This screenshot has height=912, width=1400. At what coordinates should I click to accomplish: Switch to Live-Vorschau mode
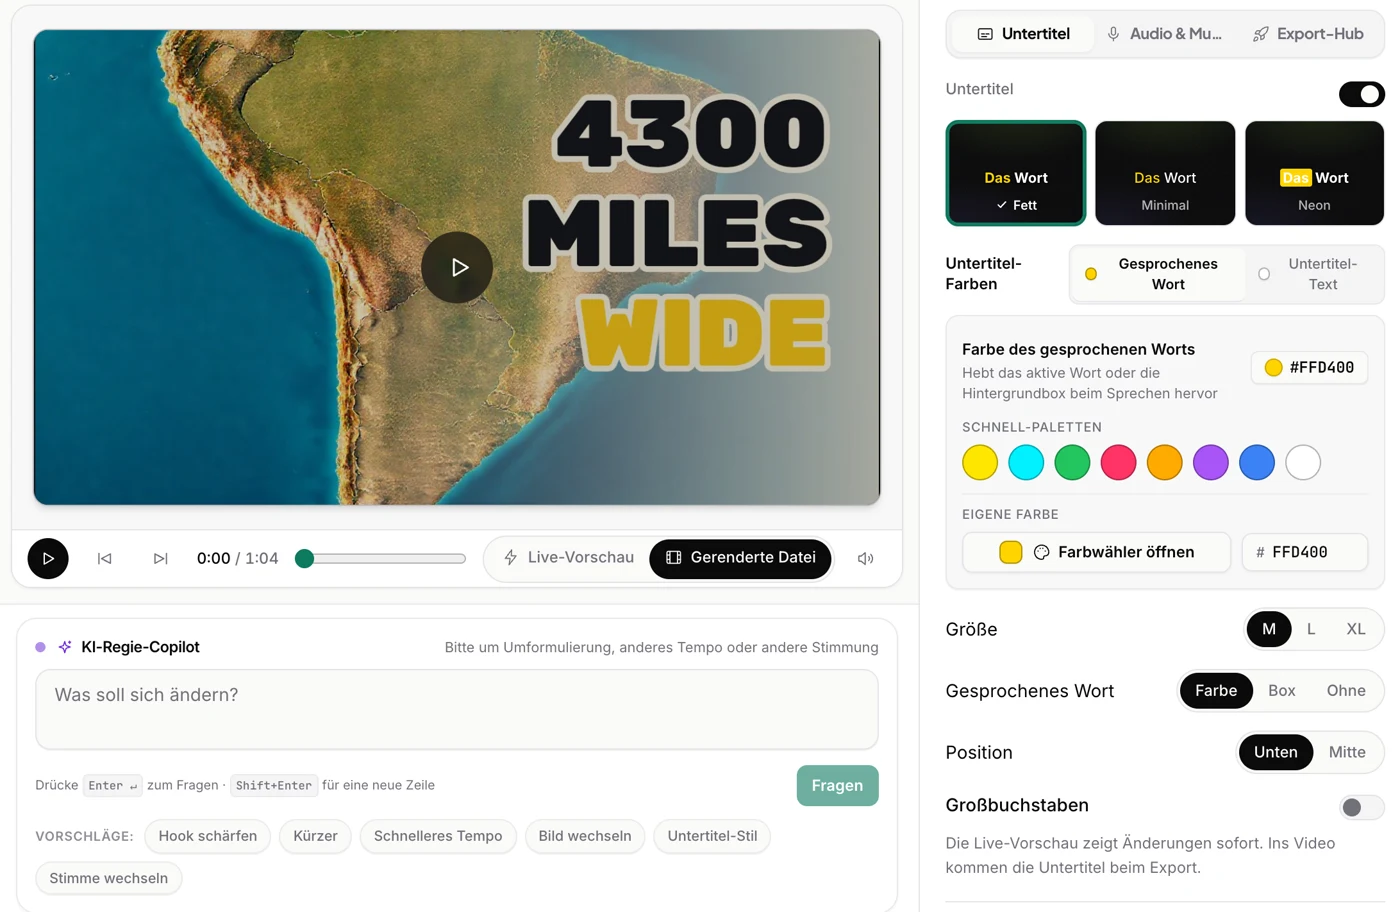tap(569, 558)
